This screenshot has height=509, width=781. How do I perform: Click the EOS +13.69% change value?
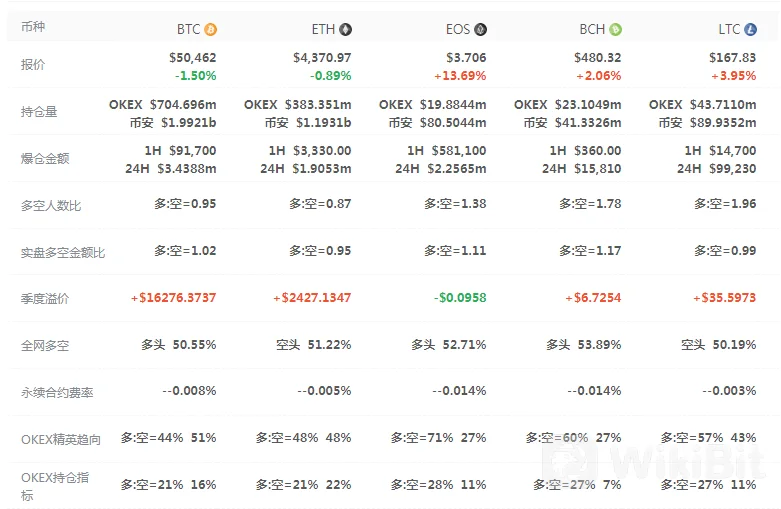click(460, 76)
